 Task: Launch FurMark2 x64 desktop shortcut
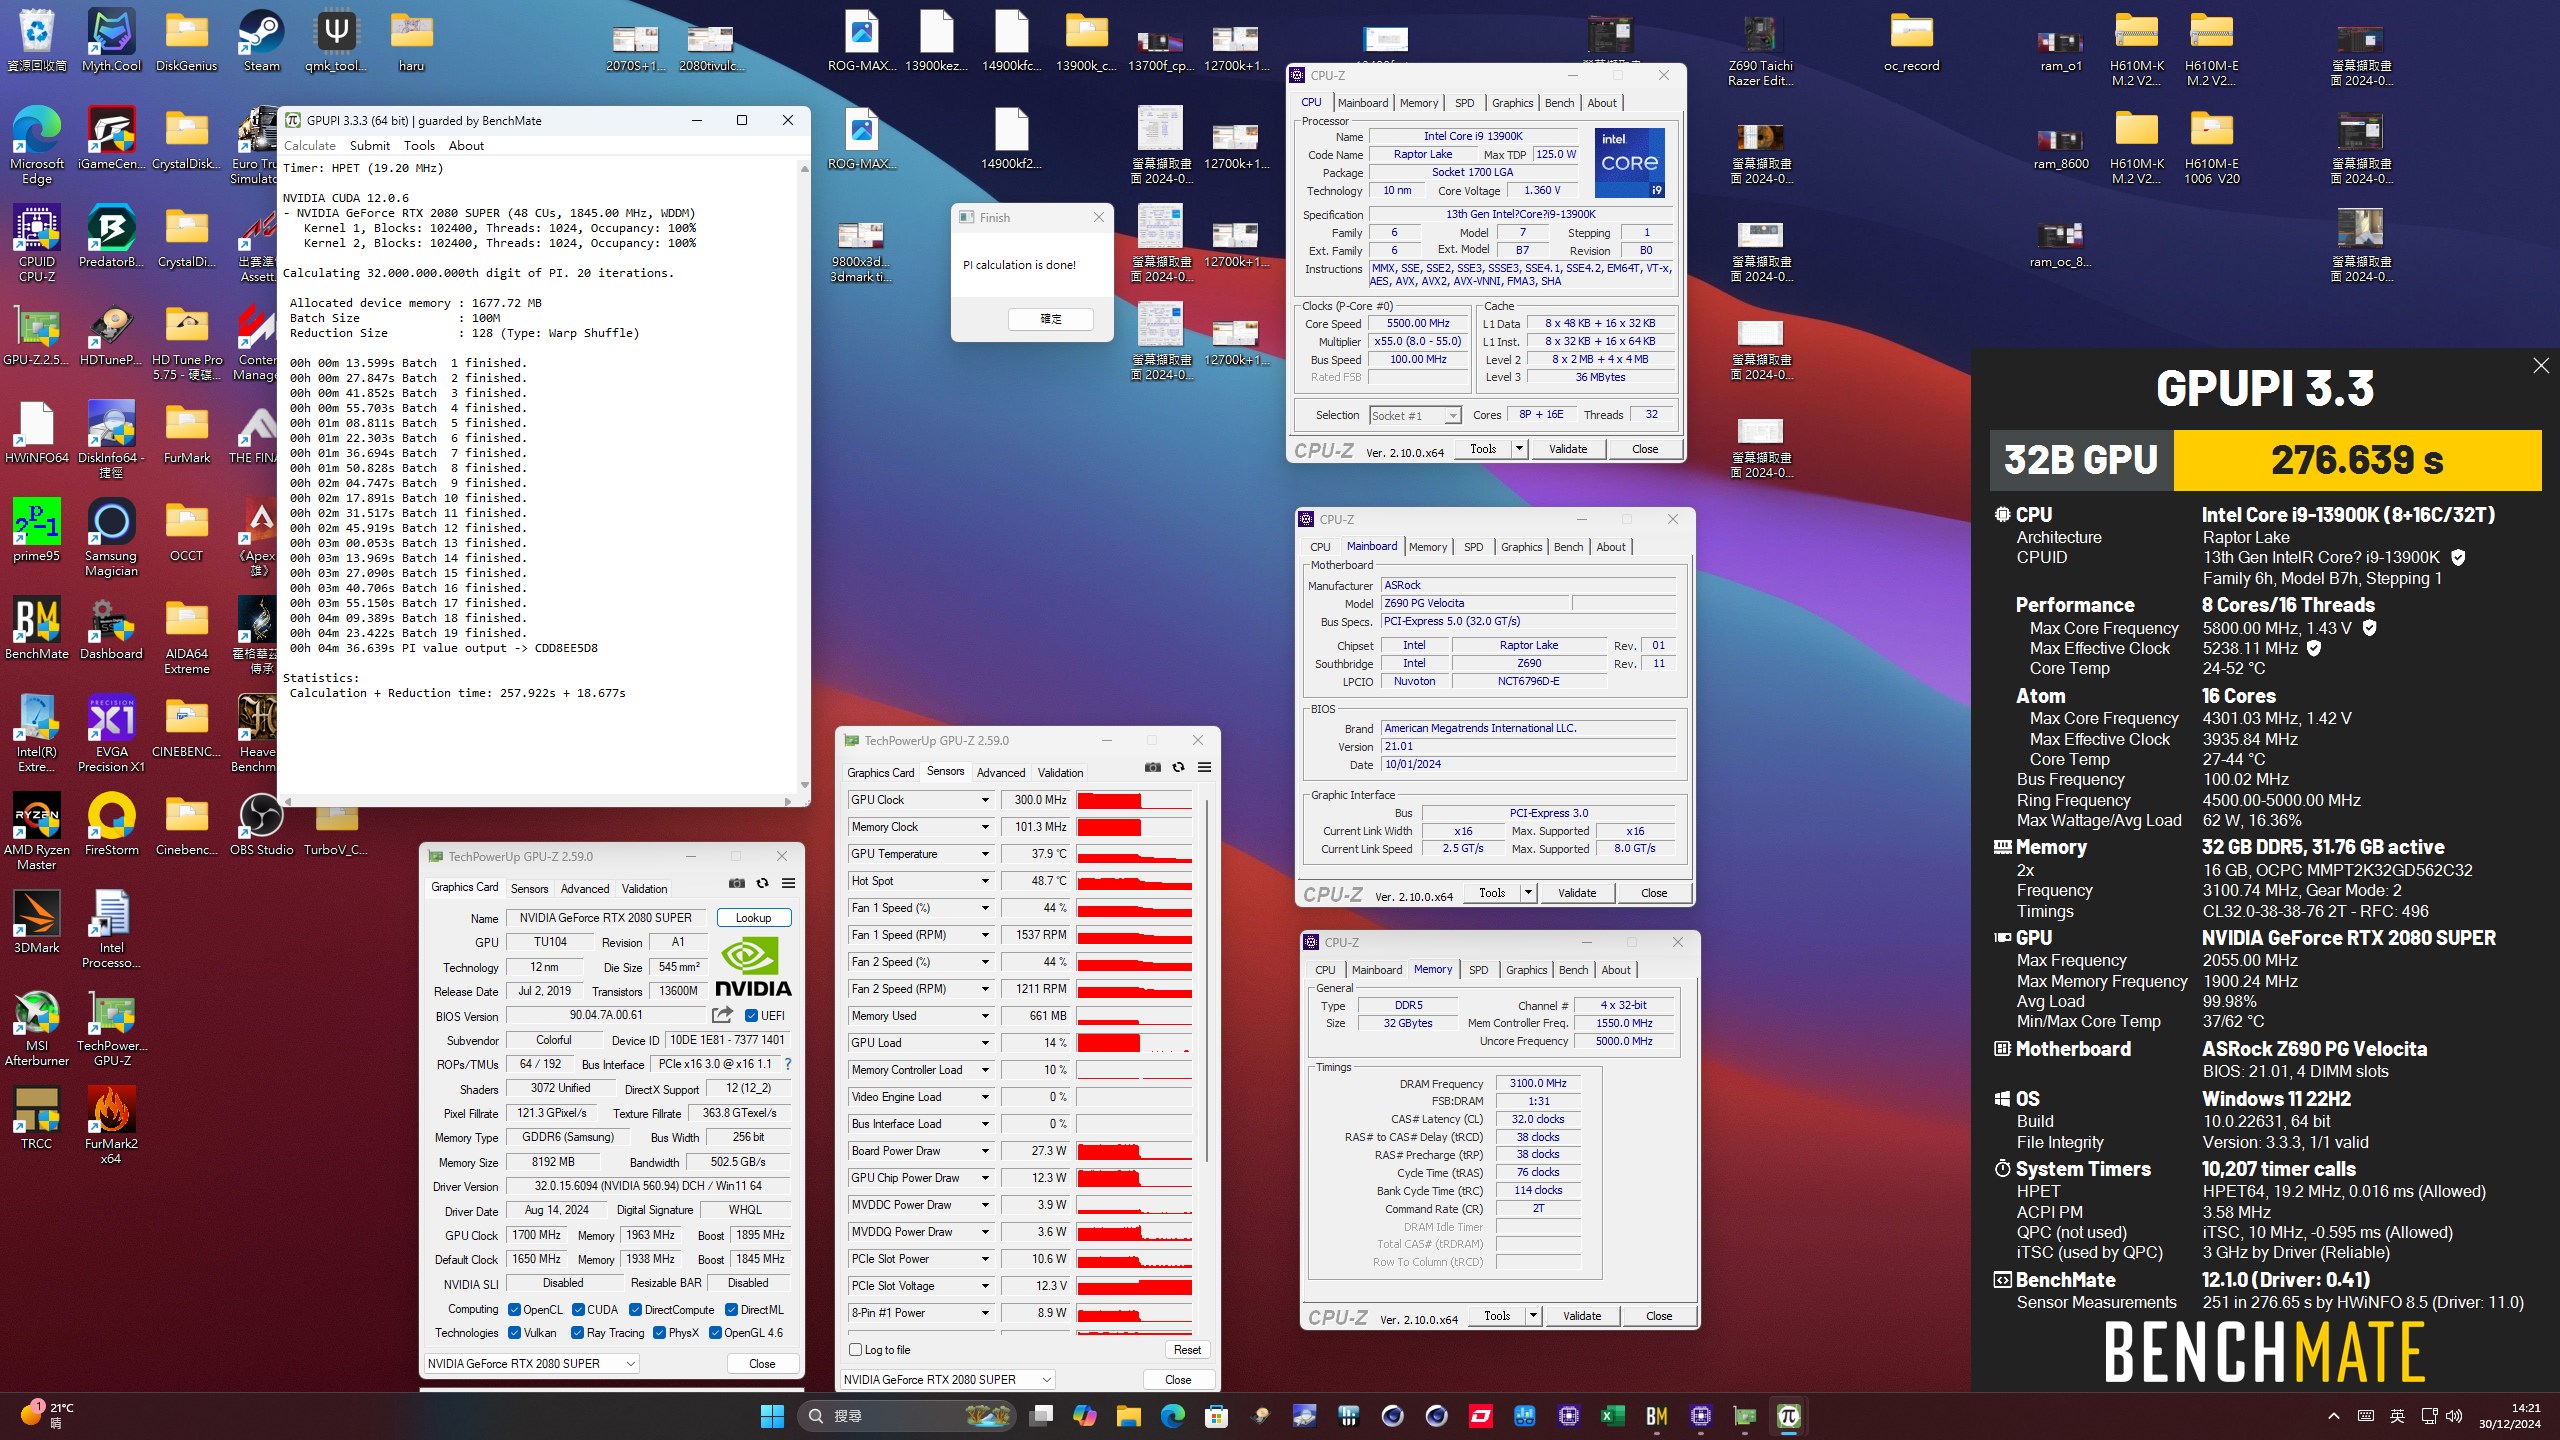(x=111, y=1125)
